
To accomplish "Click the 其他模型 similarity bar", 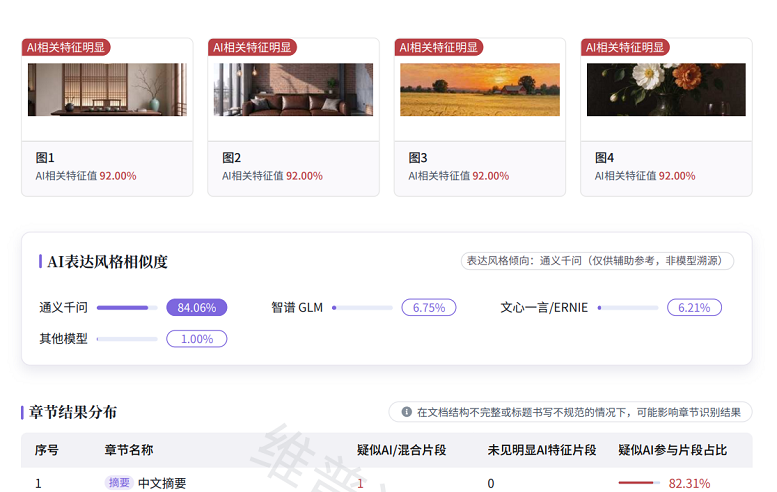I will [x=127, y=339].
